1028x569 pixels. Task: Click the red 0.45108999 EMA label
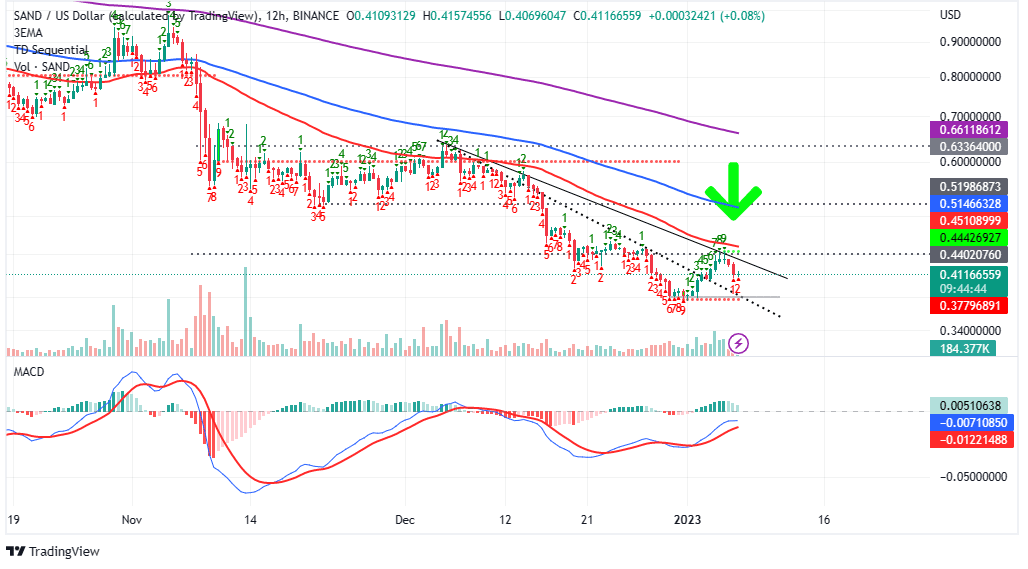pyautogui.click(x=970, y=220)
